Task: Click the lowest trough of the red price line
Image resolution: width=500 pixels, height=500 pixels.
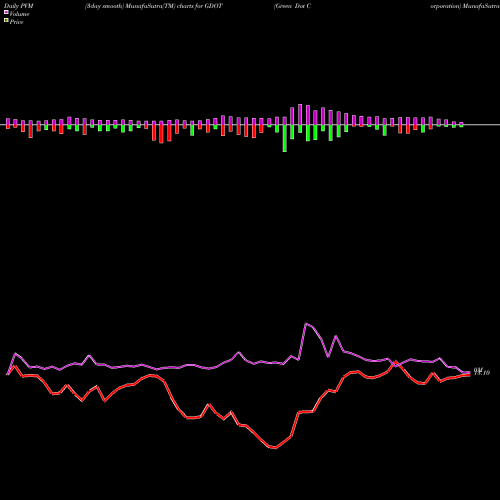Action: [275, 448]
